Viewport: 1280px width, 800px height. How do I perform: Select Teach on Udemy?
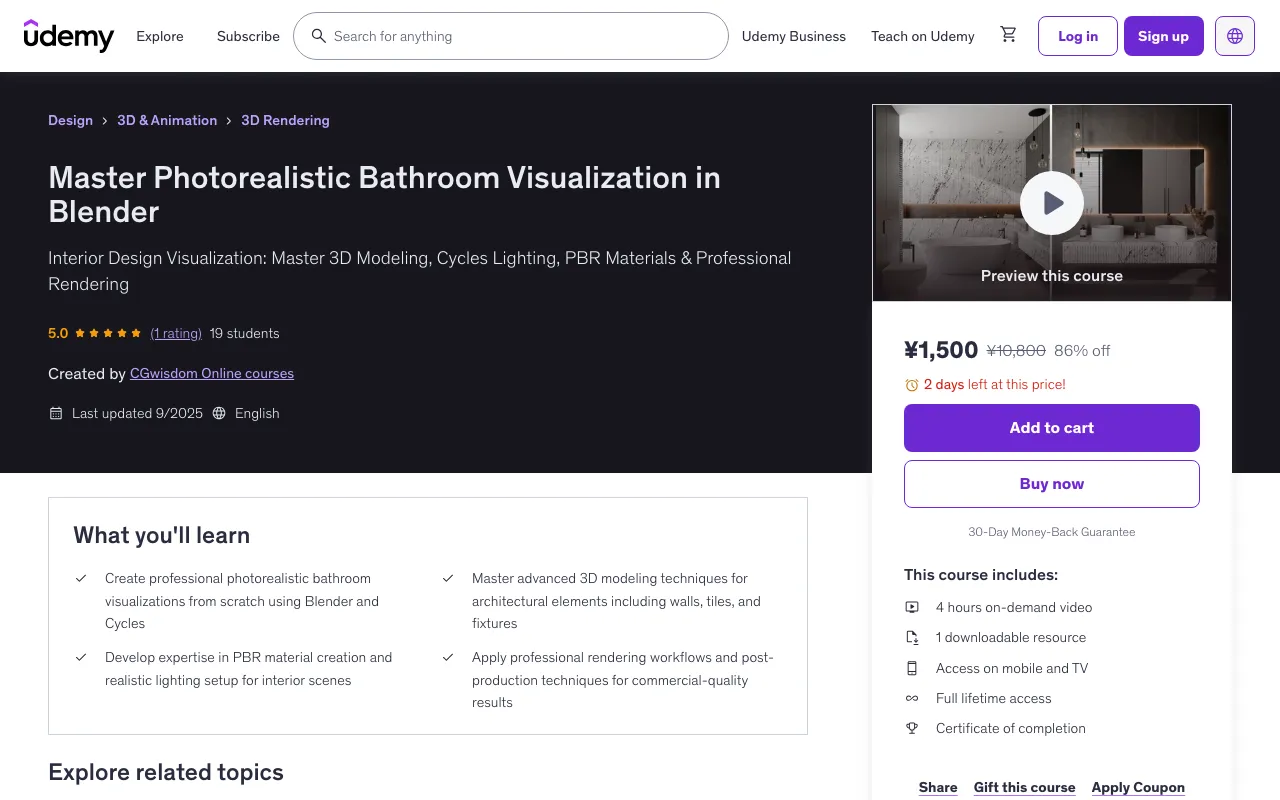tap(922, 36)
